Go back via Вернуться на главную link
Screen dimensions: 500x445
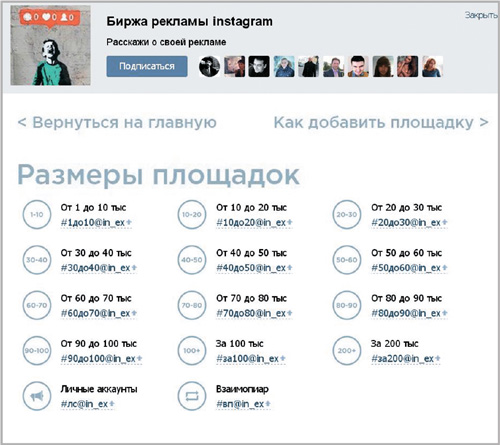[117, 123]
